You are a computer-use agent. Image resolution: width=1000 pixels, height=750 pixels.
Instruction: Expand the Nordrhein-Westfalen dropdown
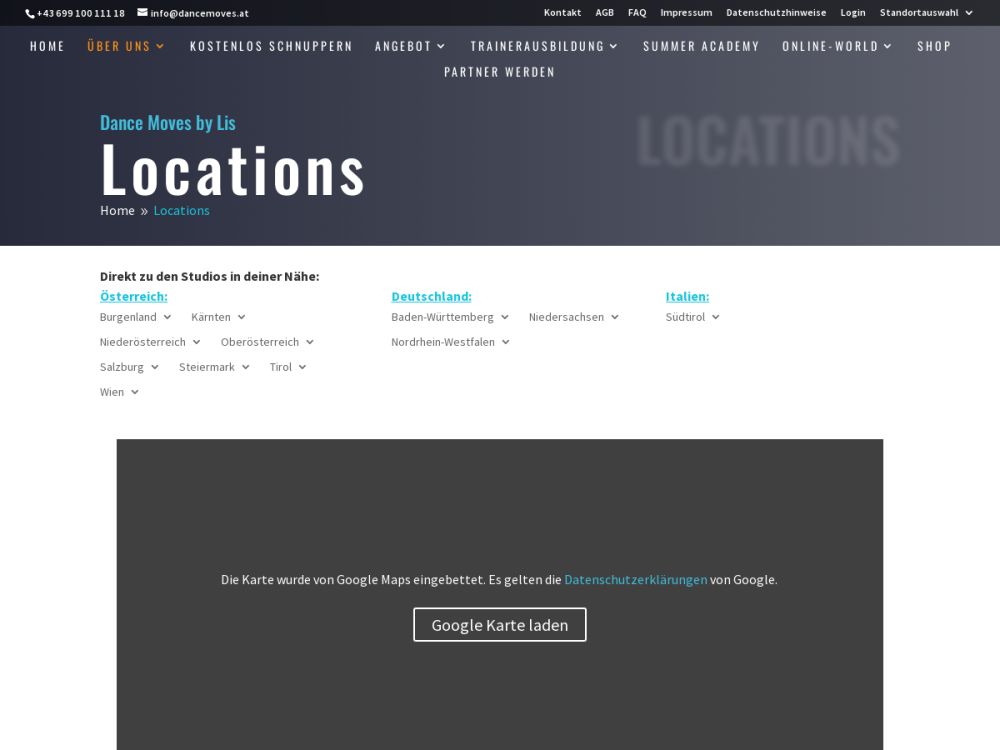click(x=450, y=342)
